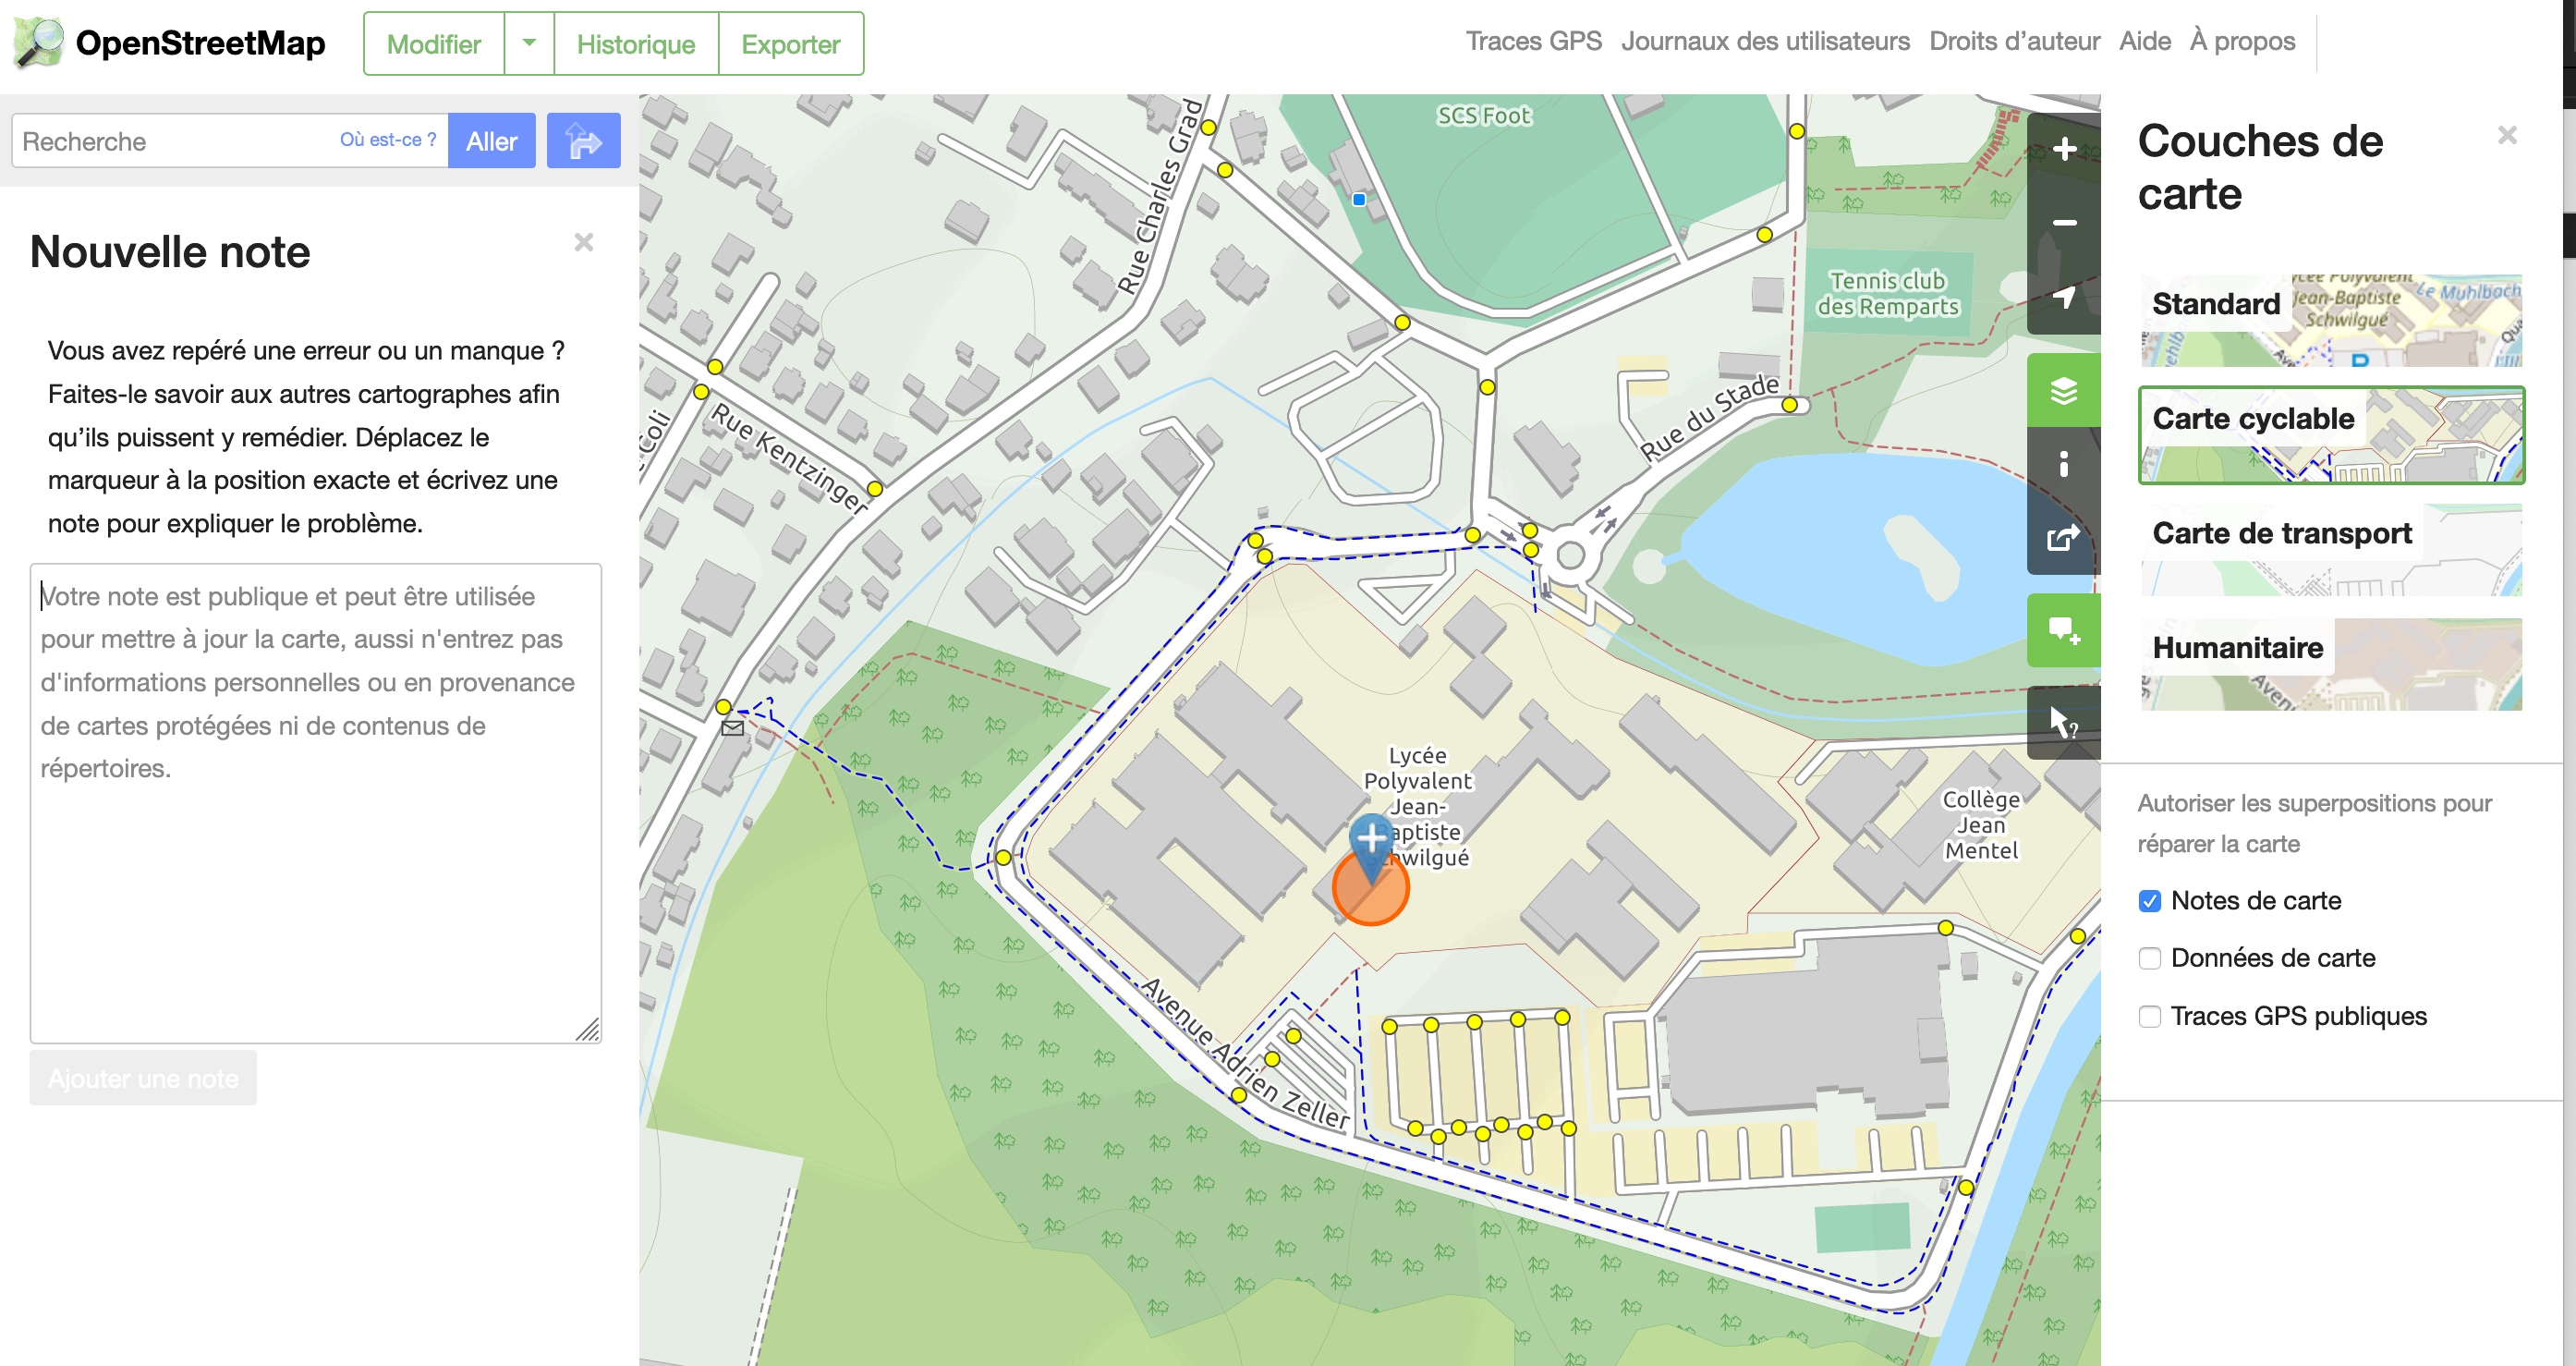Open directions between two points

[x=583, y=141]
